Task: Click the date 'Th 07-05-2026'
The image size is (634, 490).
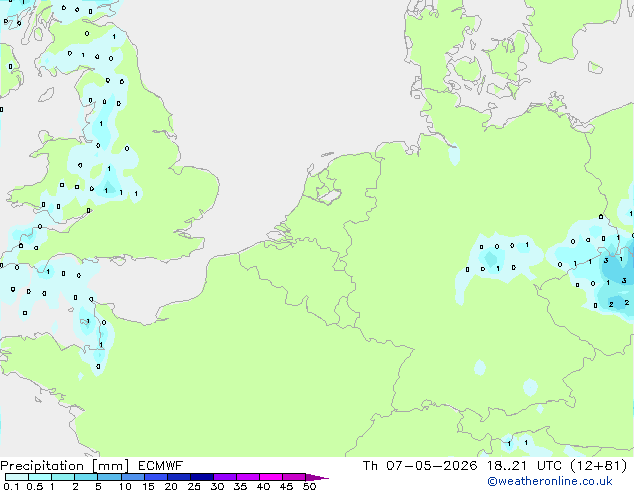Action: point(420,466)
